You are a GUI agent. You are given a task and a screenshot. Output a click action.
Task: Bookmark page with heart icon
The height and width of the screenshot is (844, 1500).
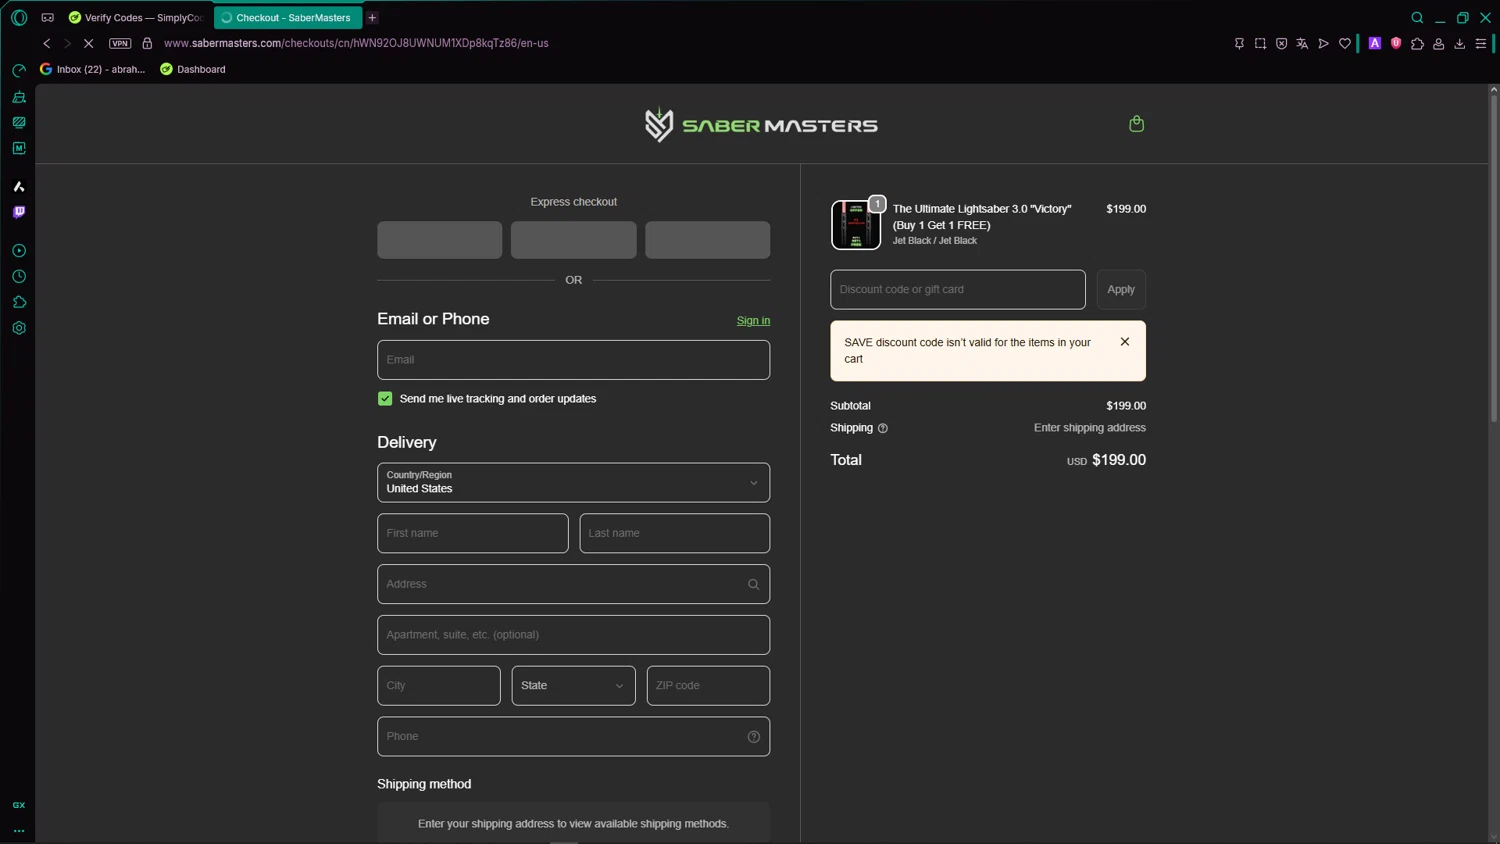coord(1345,43)
